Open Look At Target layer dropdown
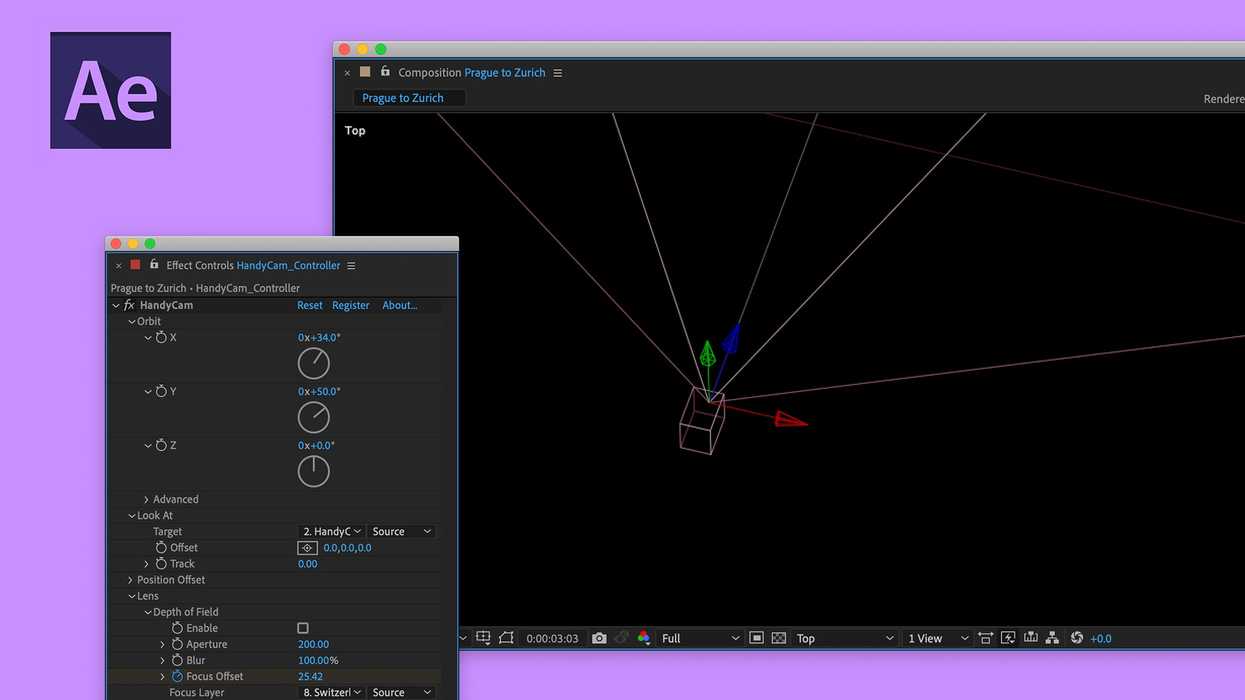The height and width of the screenshot is (700, 1245). pyautogui.click(x=332, y=531)
